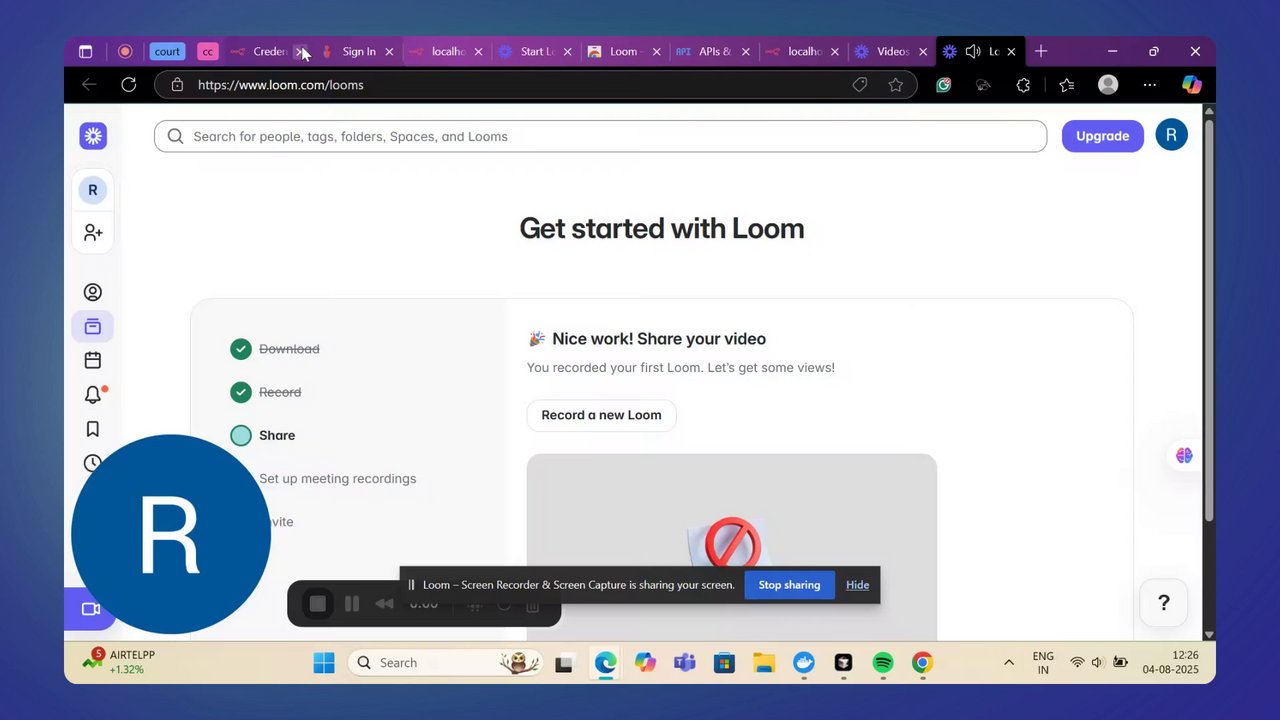Image resolution: width=1280 pixels, height=720 pixels.
Task: Open the Library icon in sidebar
Action: (93, 326)
